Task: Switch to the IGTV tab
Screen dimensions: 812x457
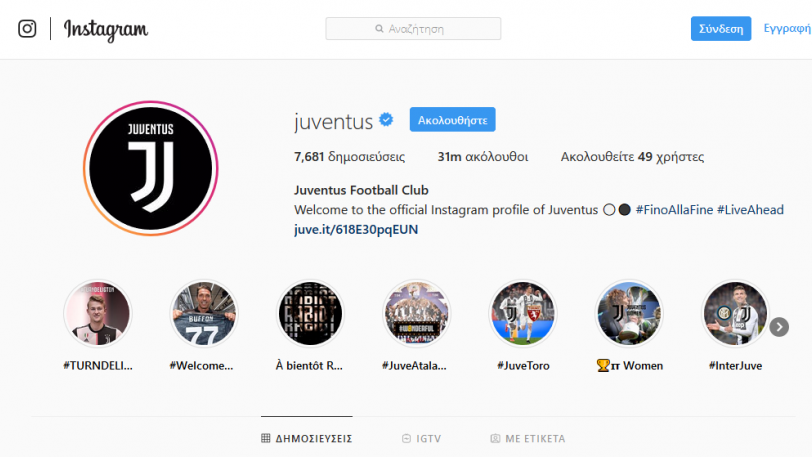Action: coord(422,438)
